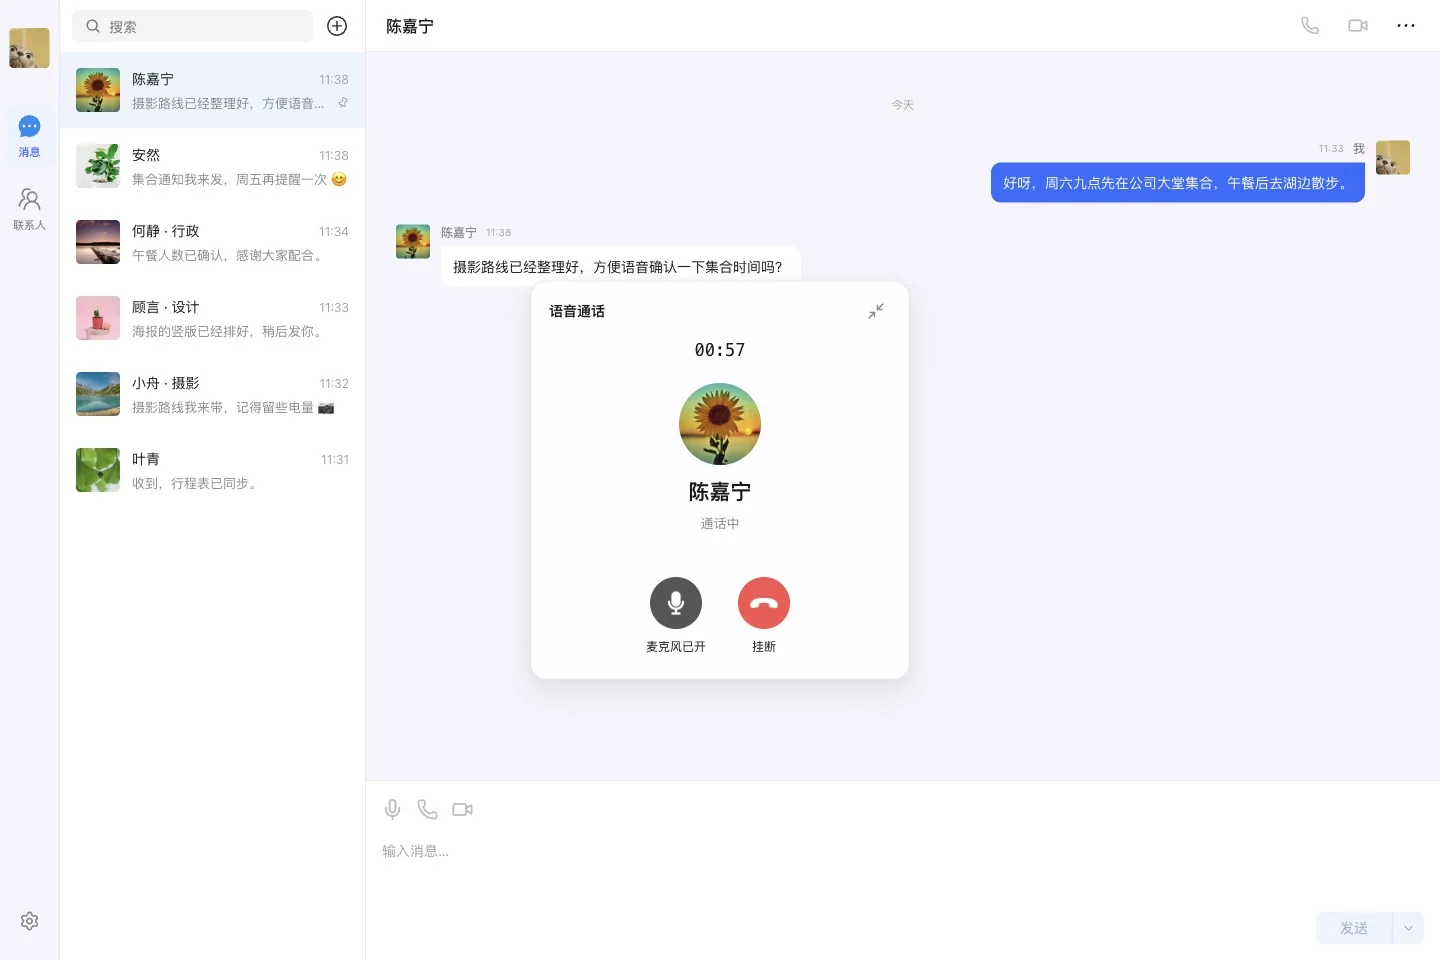Click phone icon above message input
Viewport: 1440px width, 960px height.
click(x=427, y=809)
